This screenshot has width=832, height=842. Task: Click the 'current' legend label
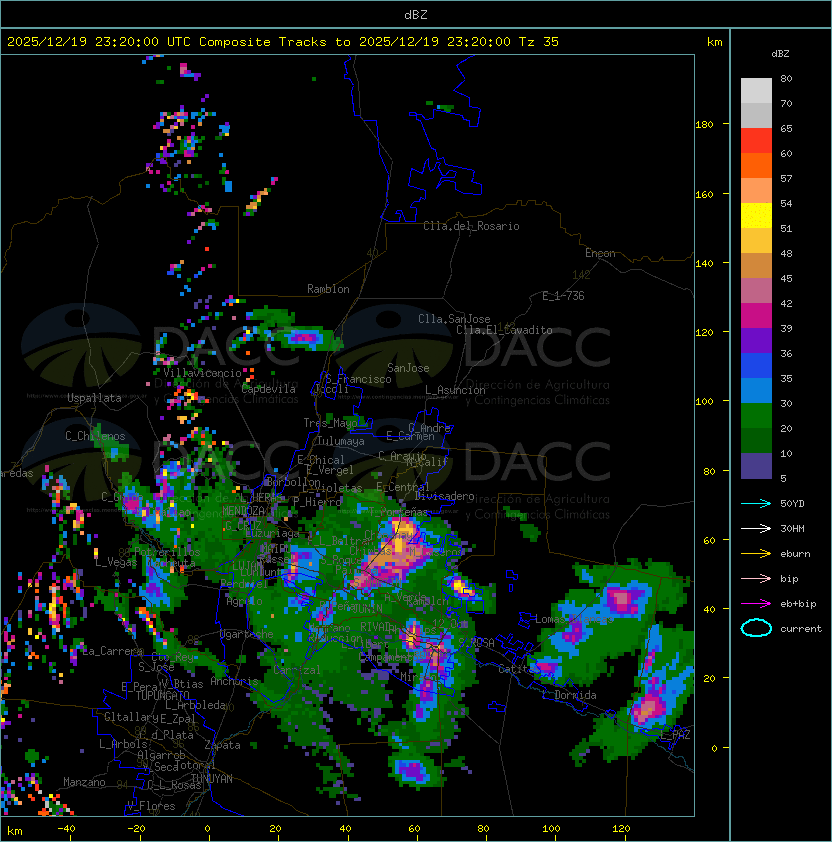click(x=801, y=628)
